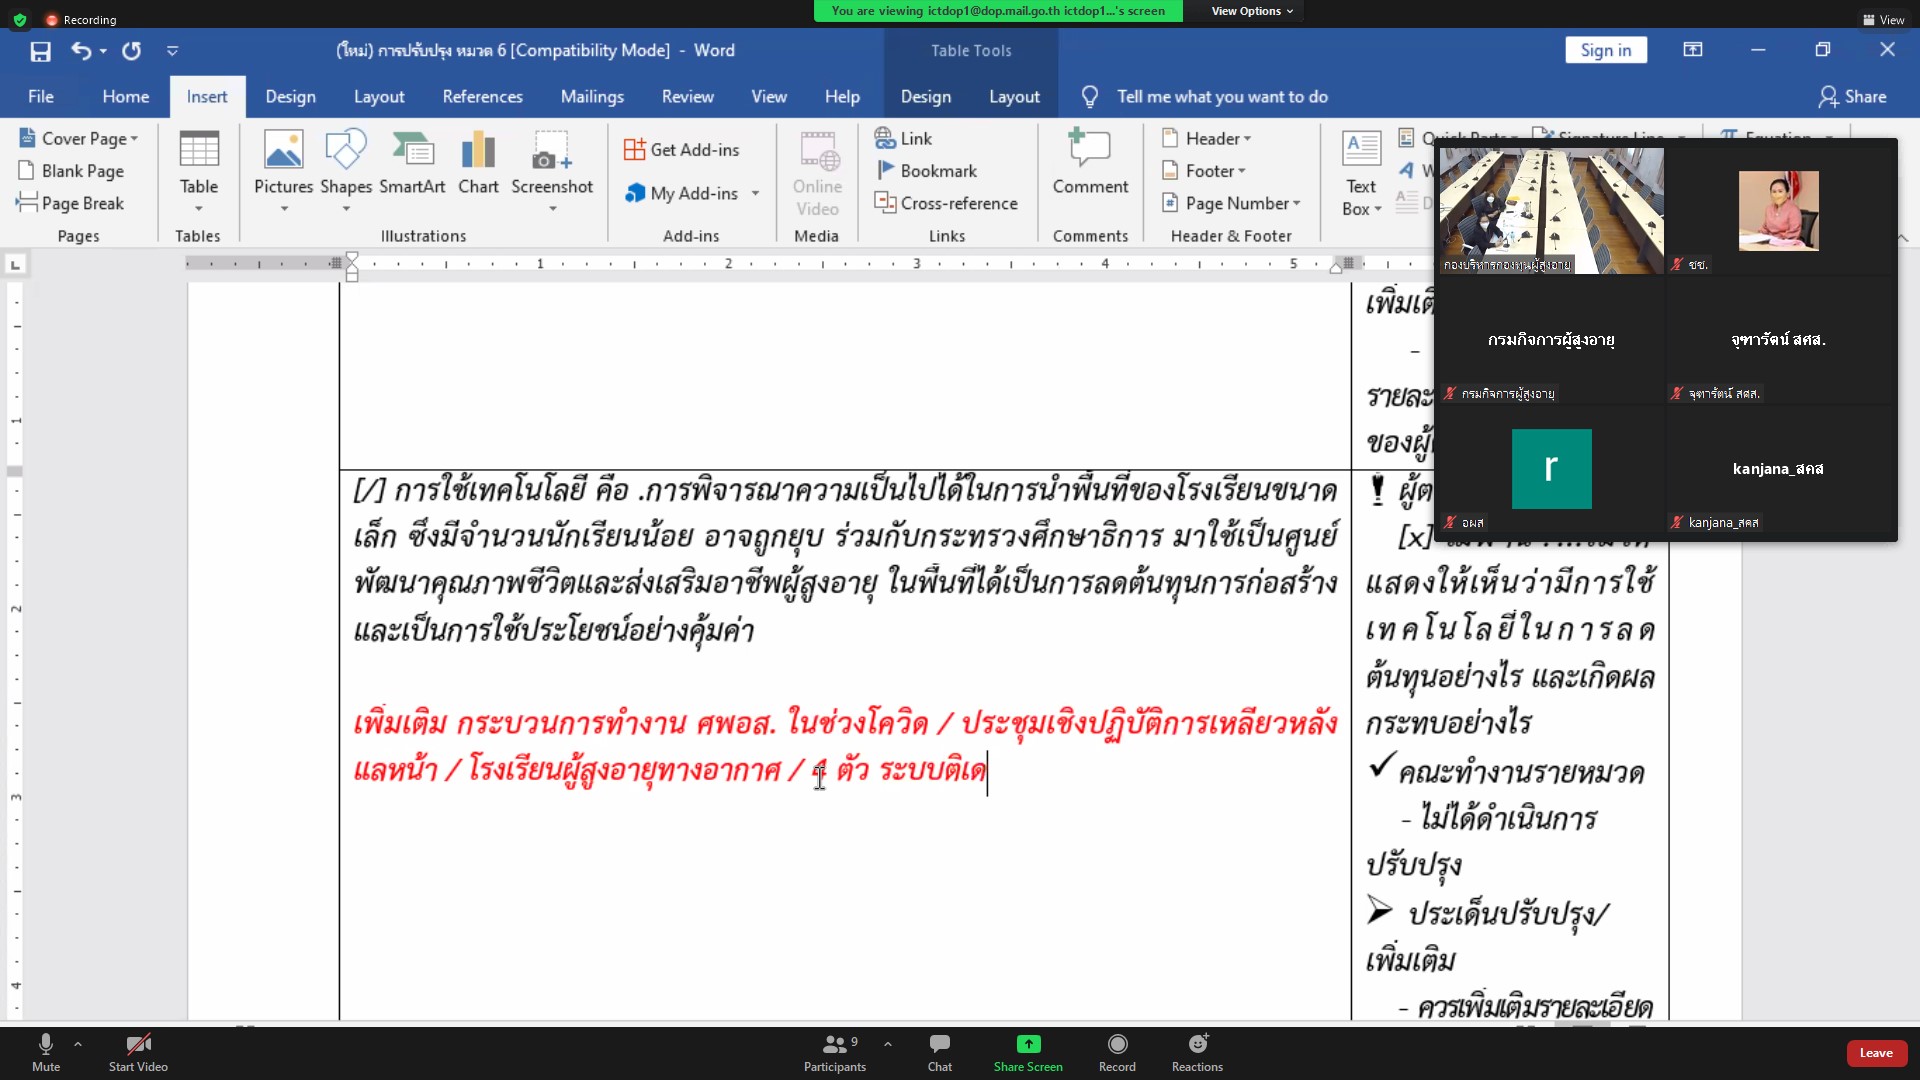Open the Table Tools Layout tab
This screenshot has height=1080, width=1920.
coord(1015,97)
